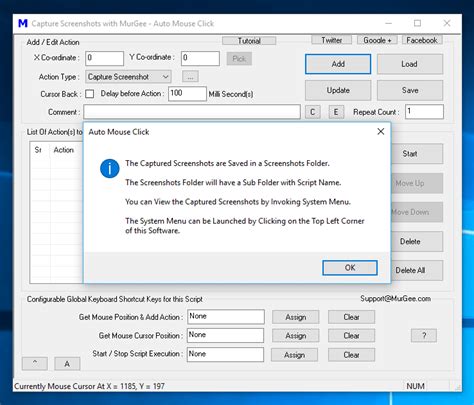This screenshot has width=474, height=405.
Task: Open the Google + link button
Action: (377, 40)
